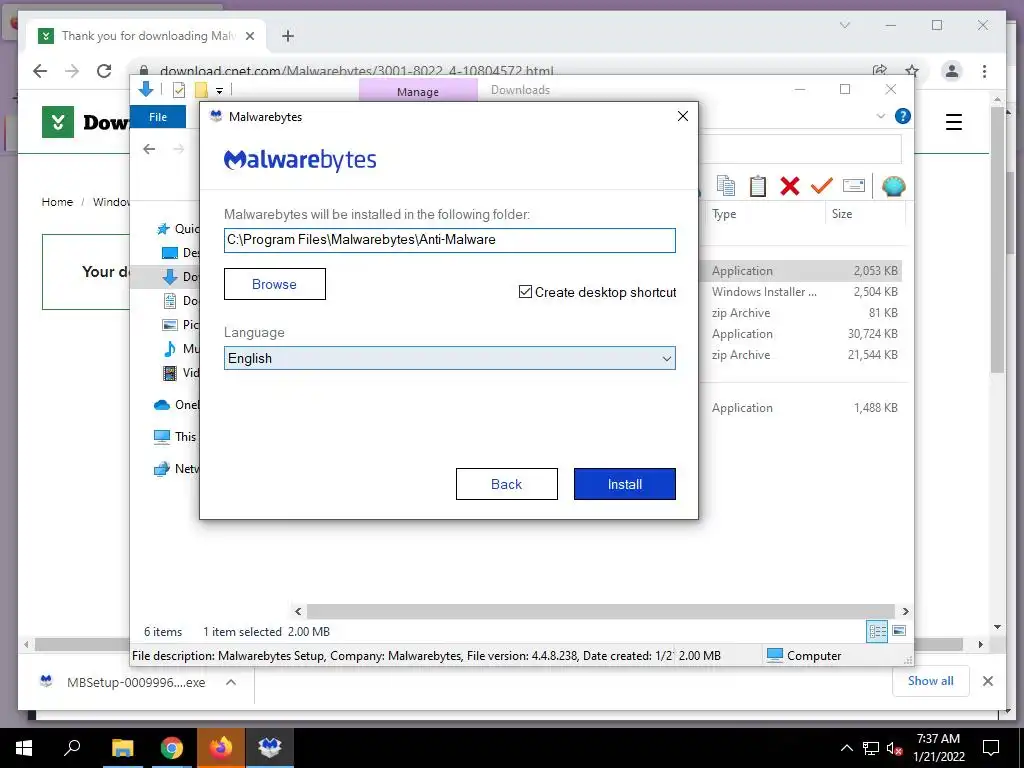Select This PC icon in sidebar
Viewport: 1024px width, 768px height.
(x=161, y=437)
